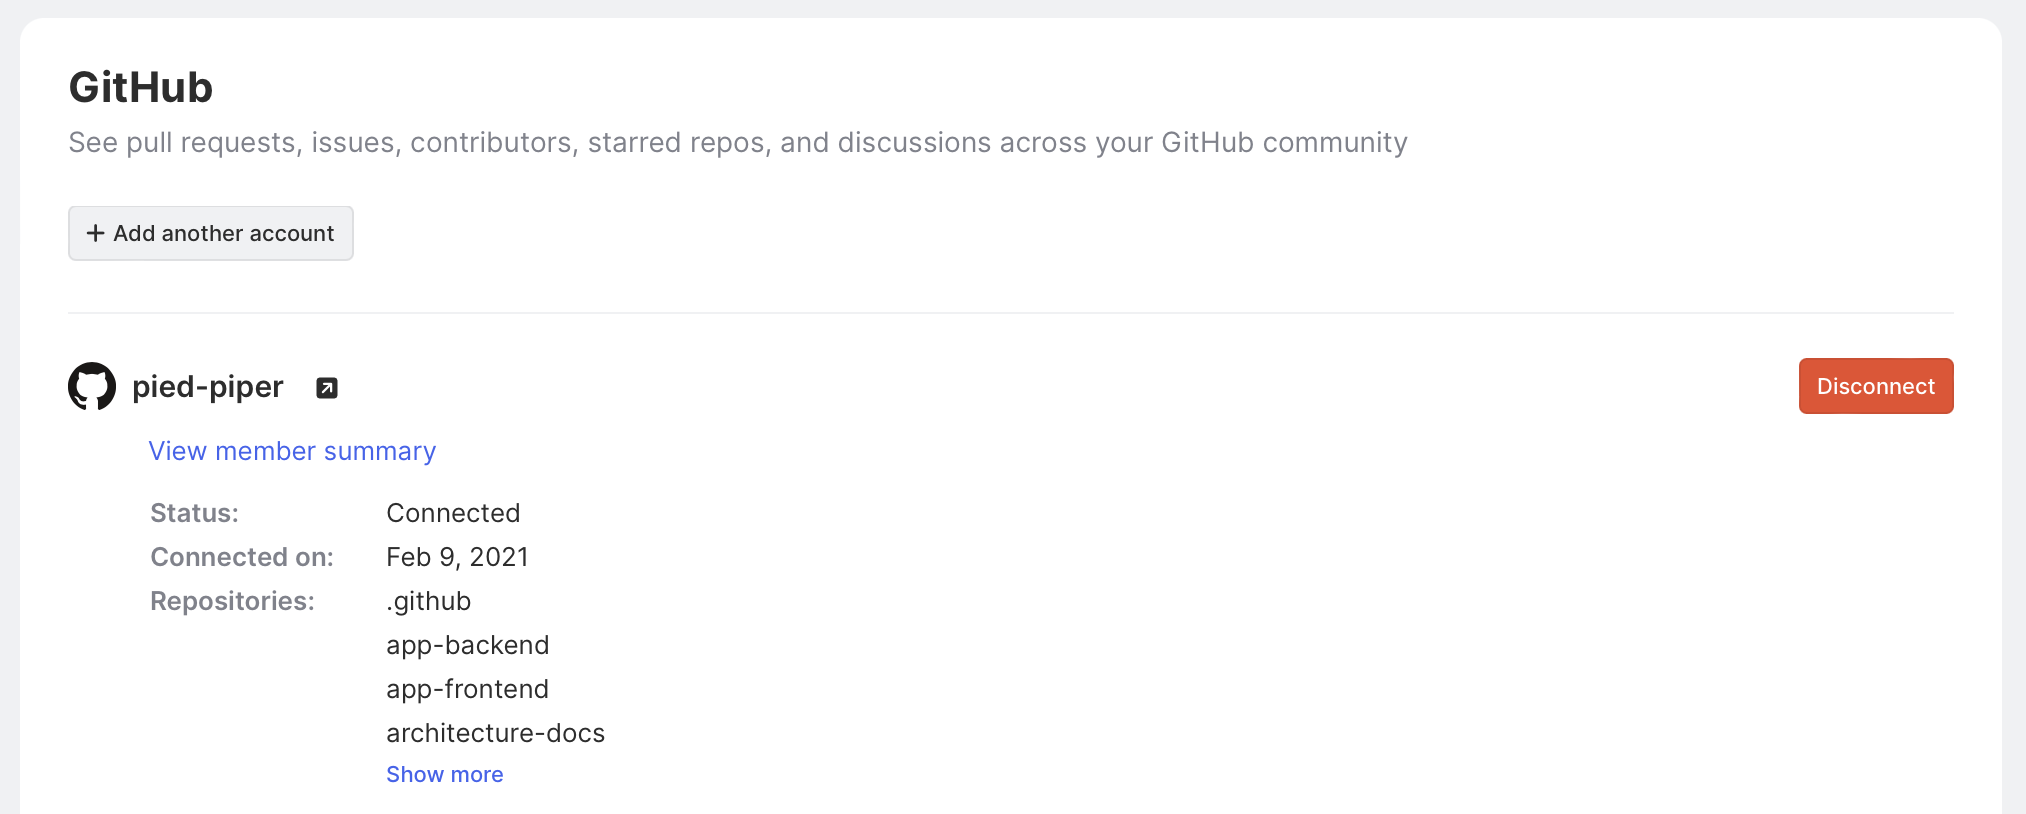Expand repositories list with Show more
This screenshot has height=814, width=2026.
click(444, 774)
